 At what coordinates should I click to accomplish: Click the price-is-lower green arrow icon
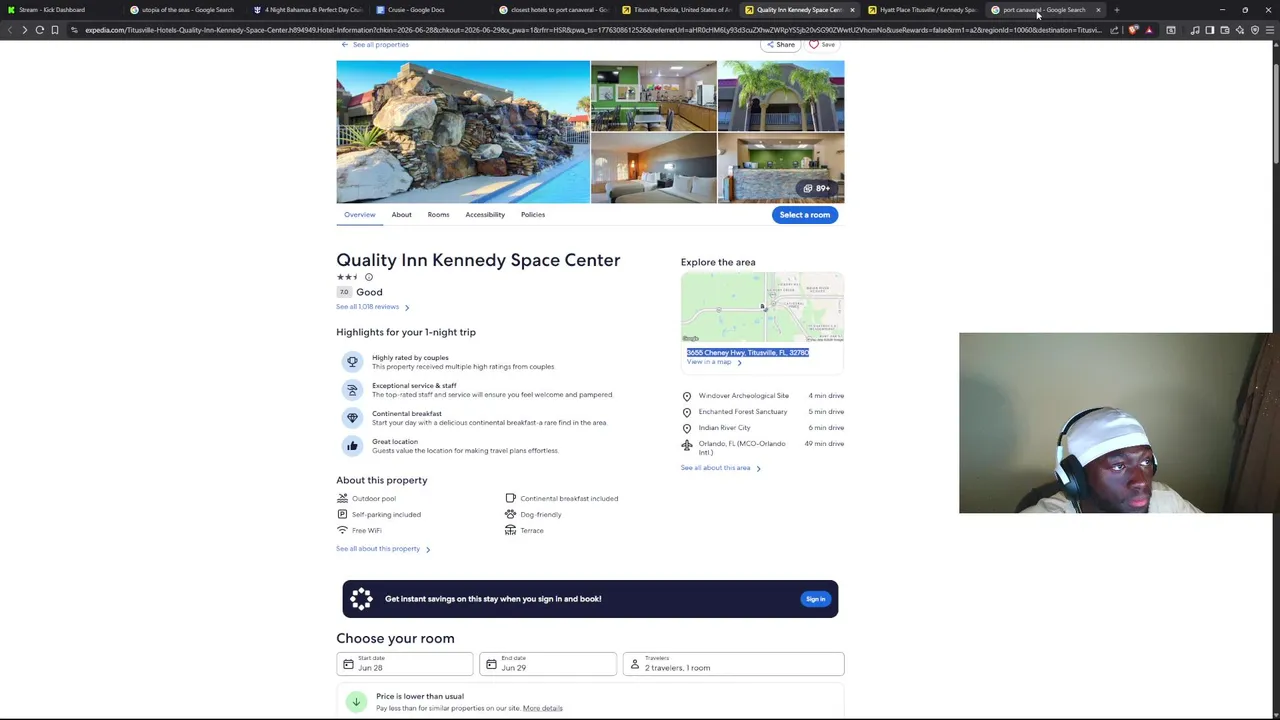[356, 702]
